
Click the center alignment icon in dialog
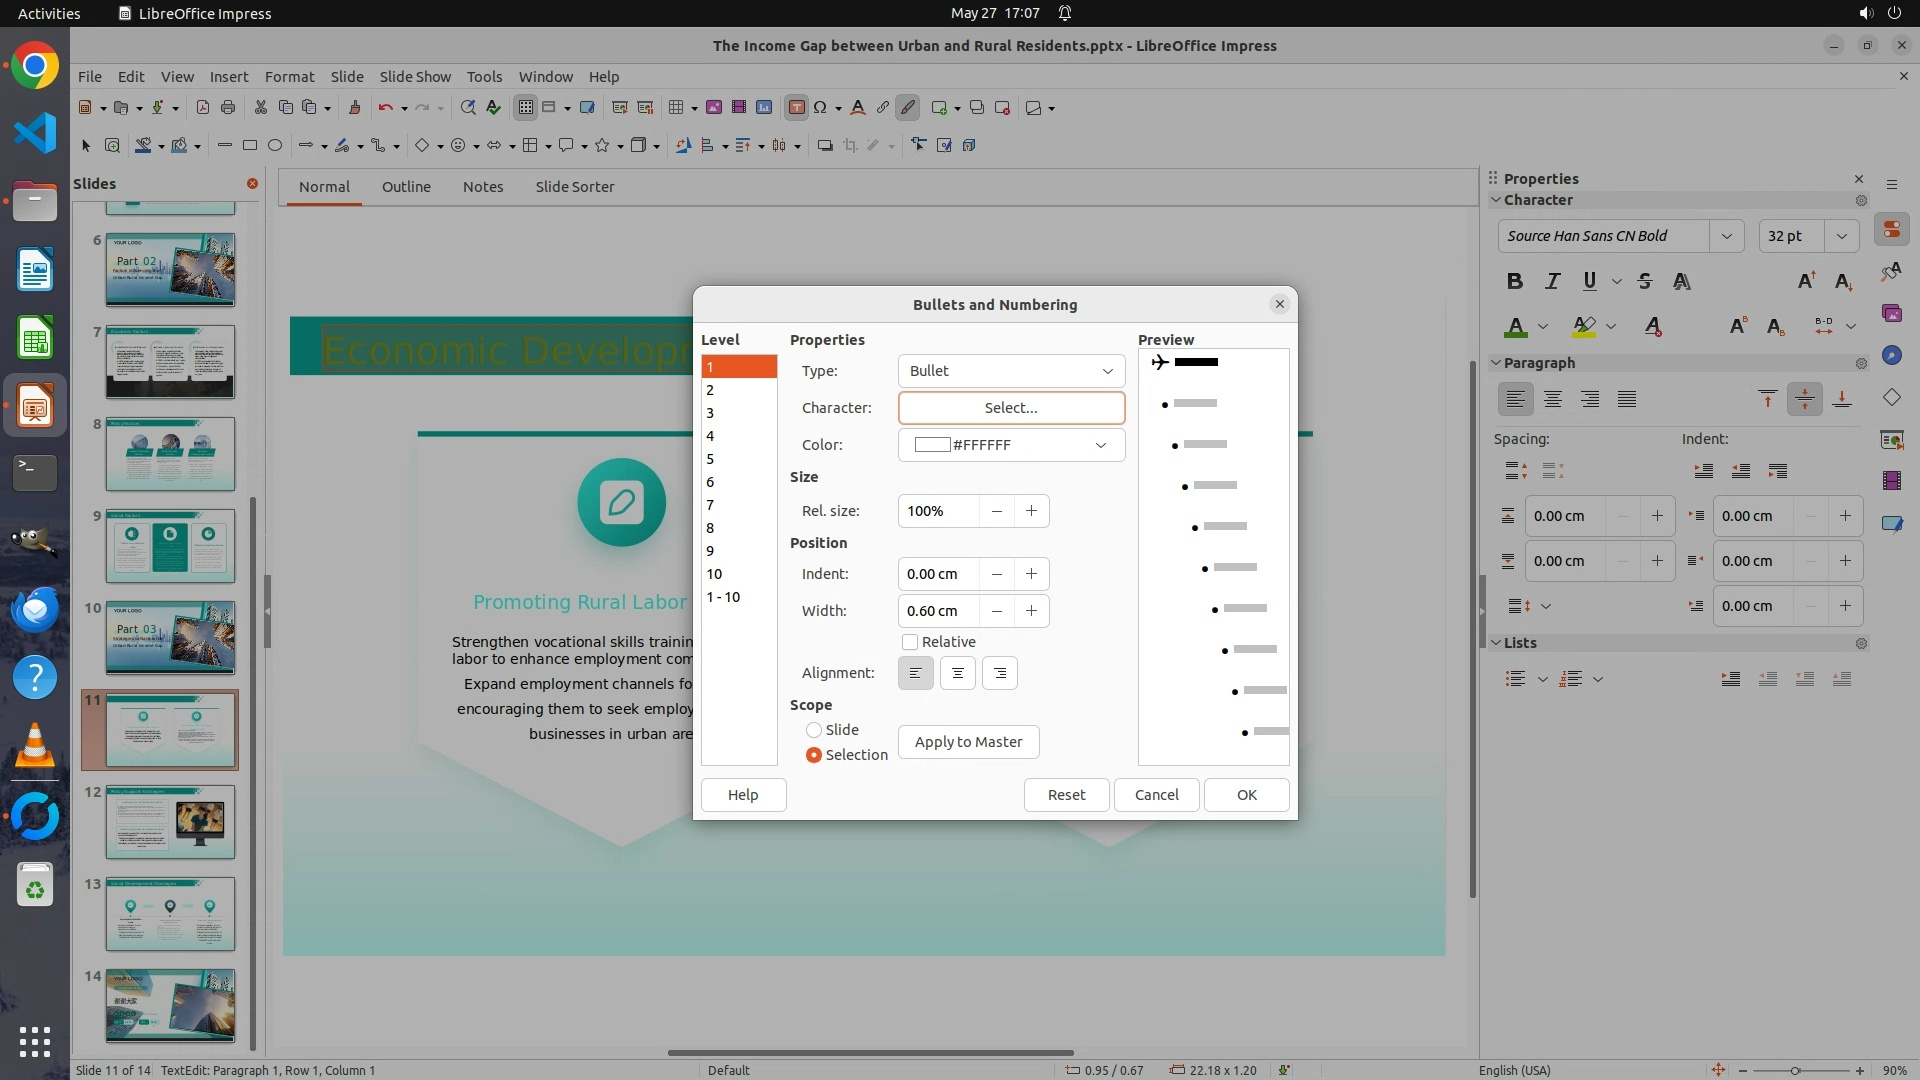[x=957, y=673]
